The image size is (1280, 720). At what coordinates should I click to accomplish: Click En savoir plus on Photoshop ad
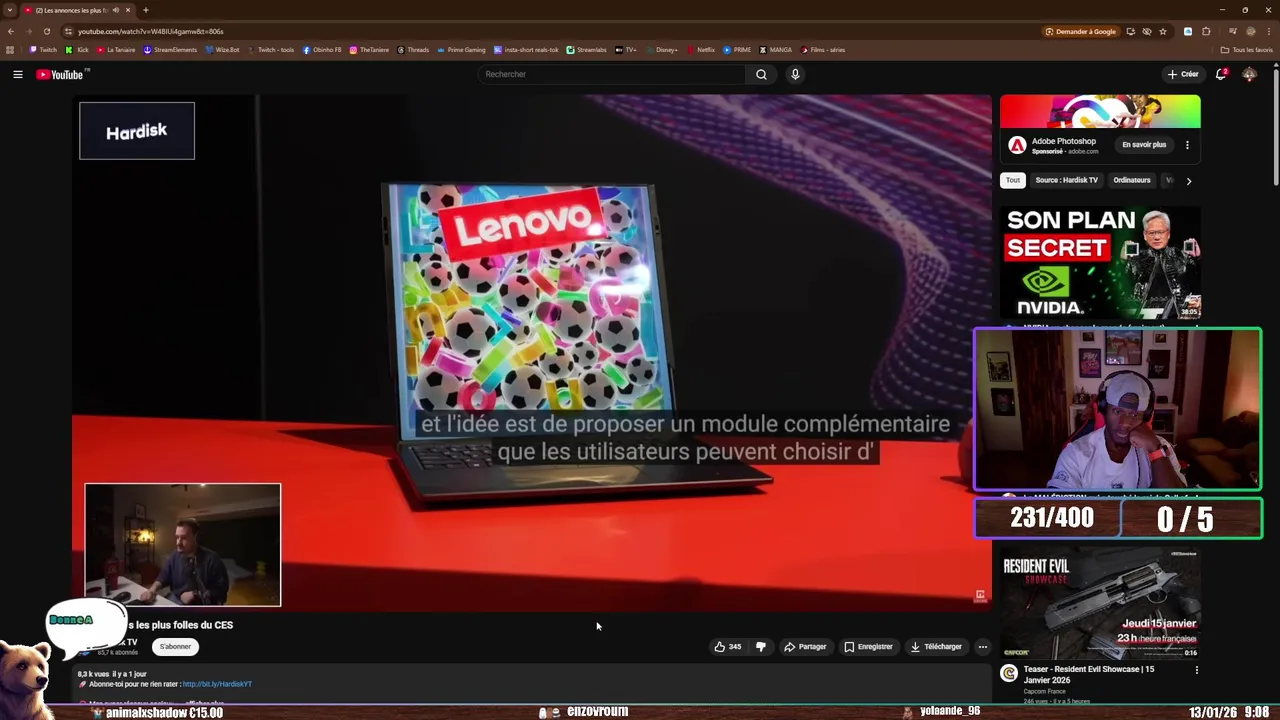(x=1144, y=145)
